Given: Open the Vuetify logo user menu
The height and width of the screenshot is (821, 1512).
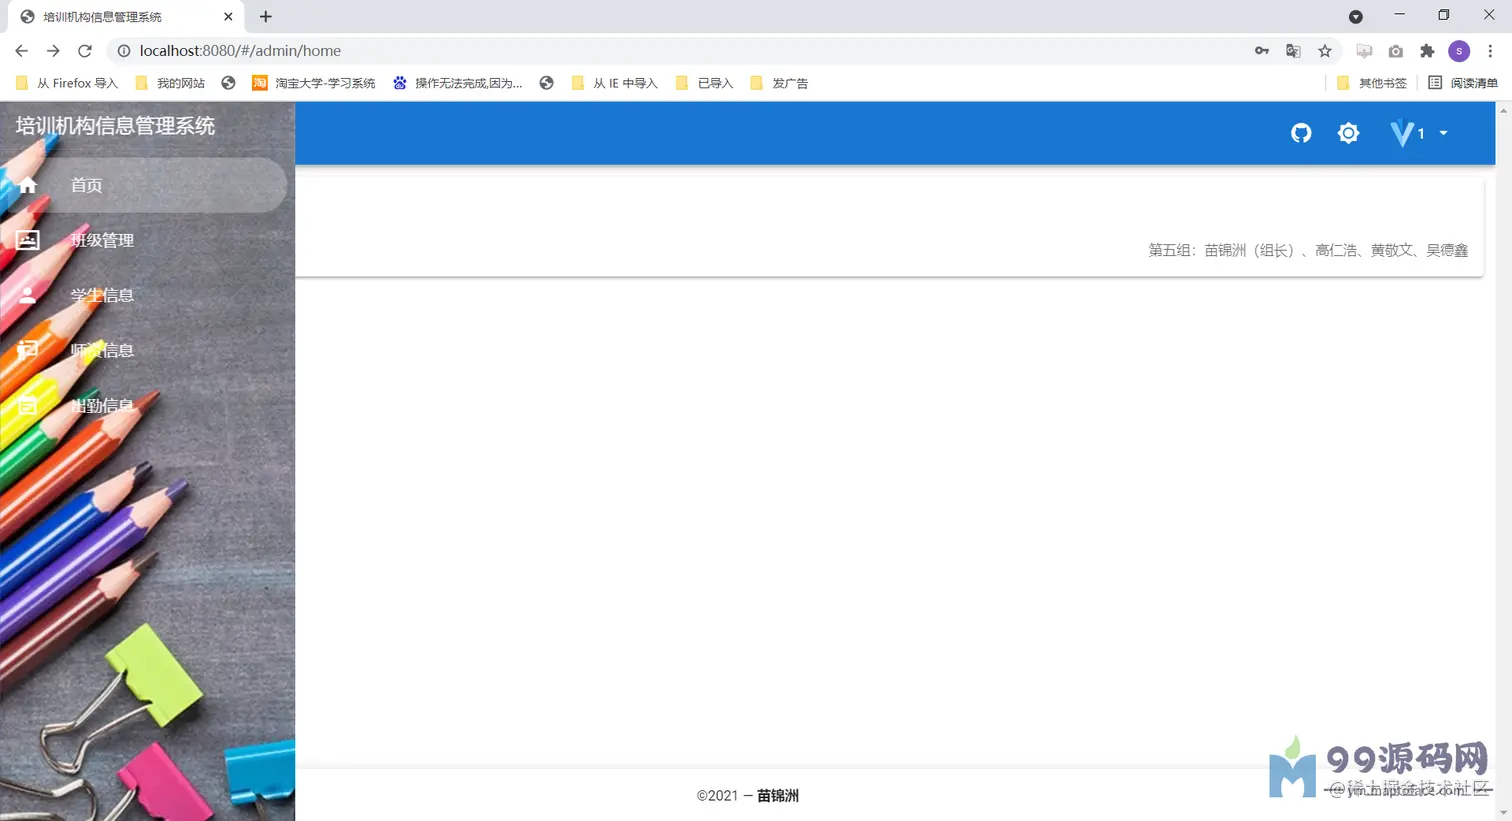Looking at the screenshot, I should click(x=1403, y=133).
